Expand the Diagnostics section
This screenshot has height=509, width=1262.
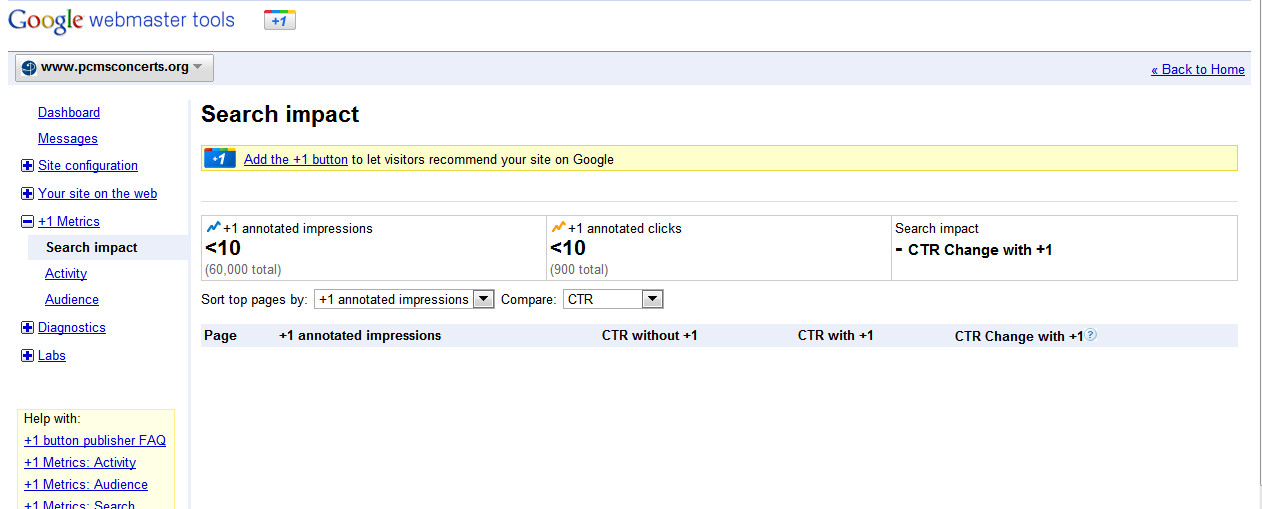(27, 328)
